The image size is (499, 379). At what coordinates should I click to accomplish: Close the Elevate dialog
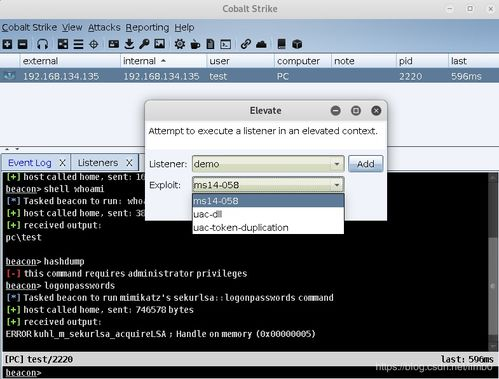[x=376, y=111]
